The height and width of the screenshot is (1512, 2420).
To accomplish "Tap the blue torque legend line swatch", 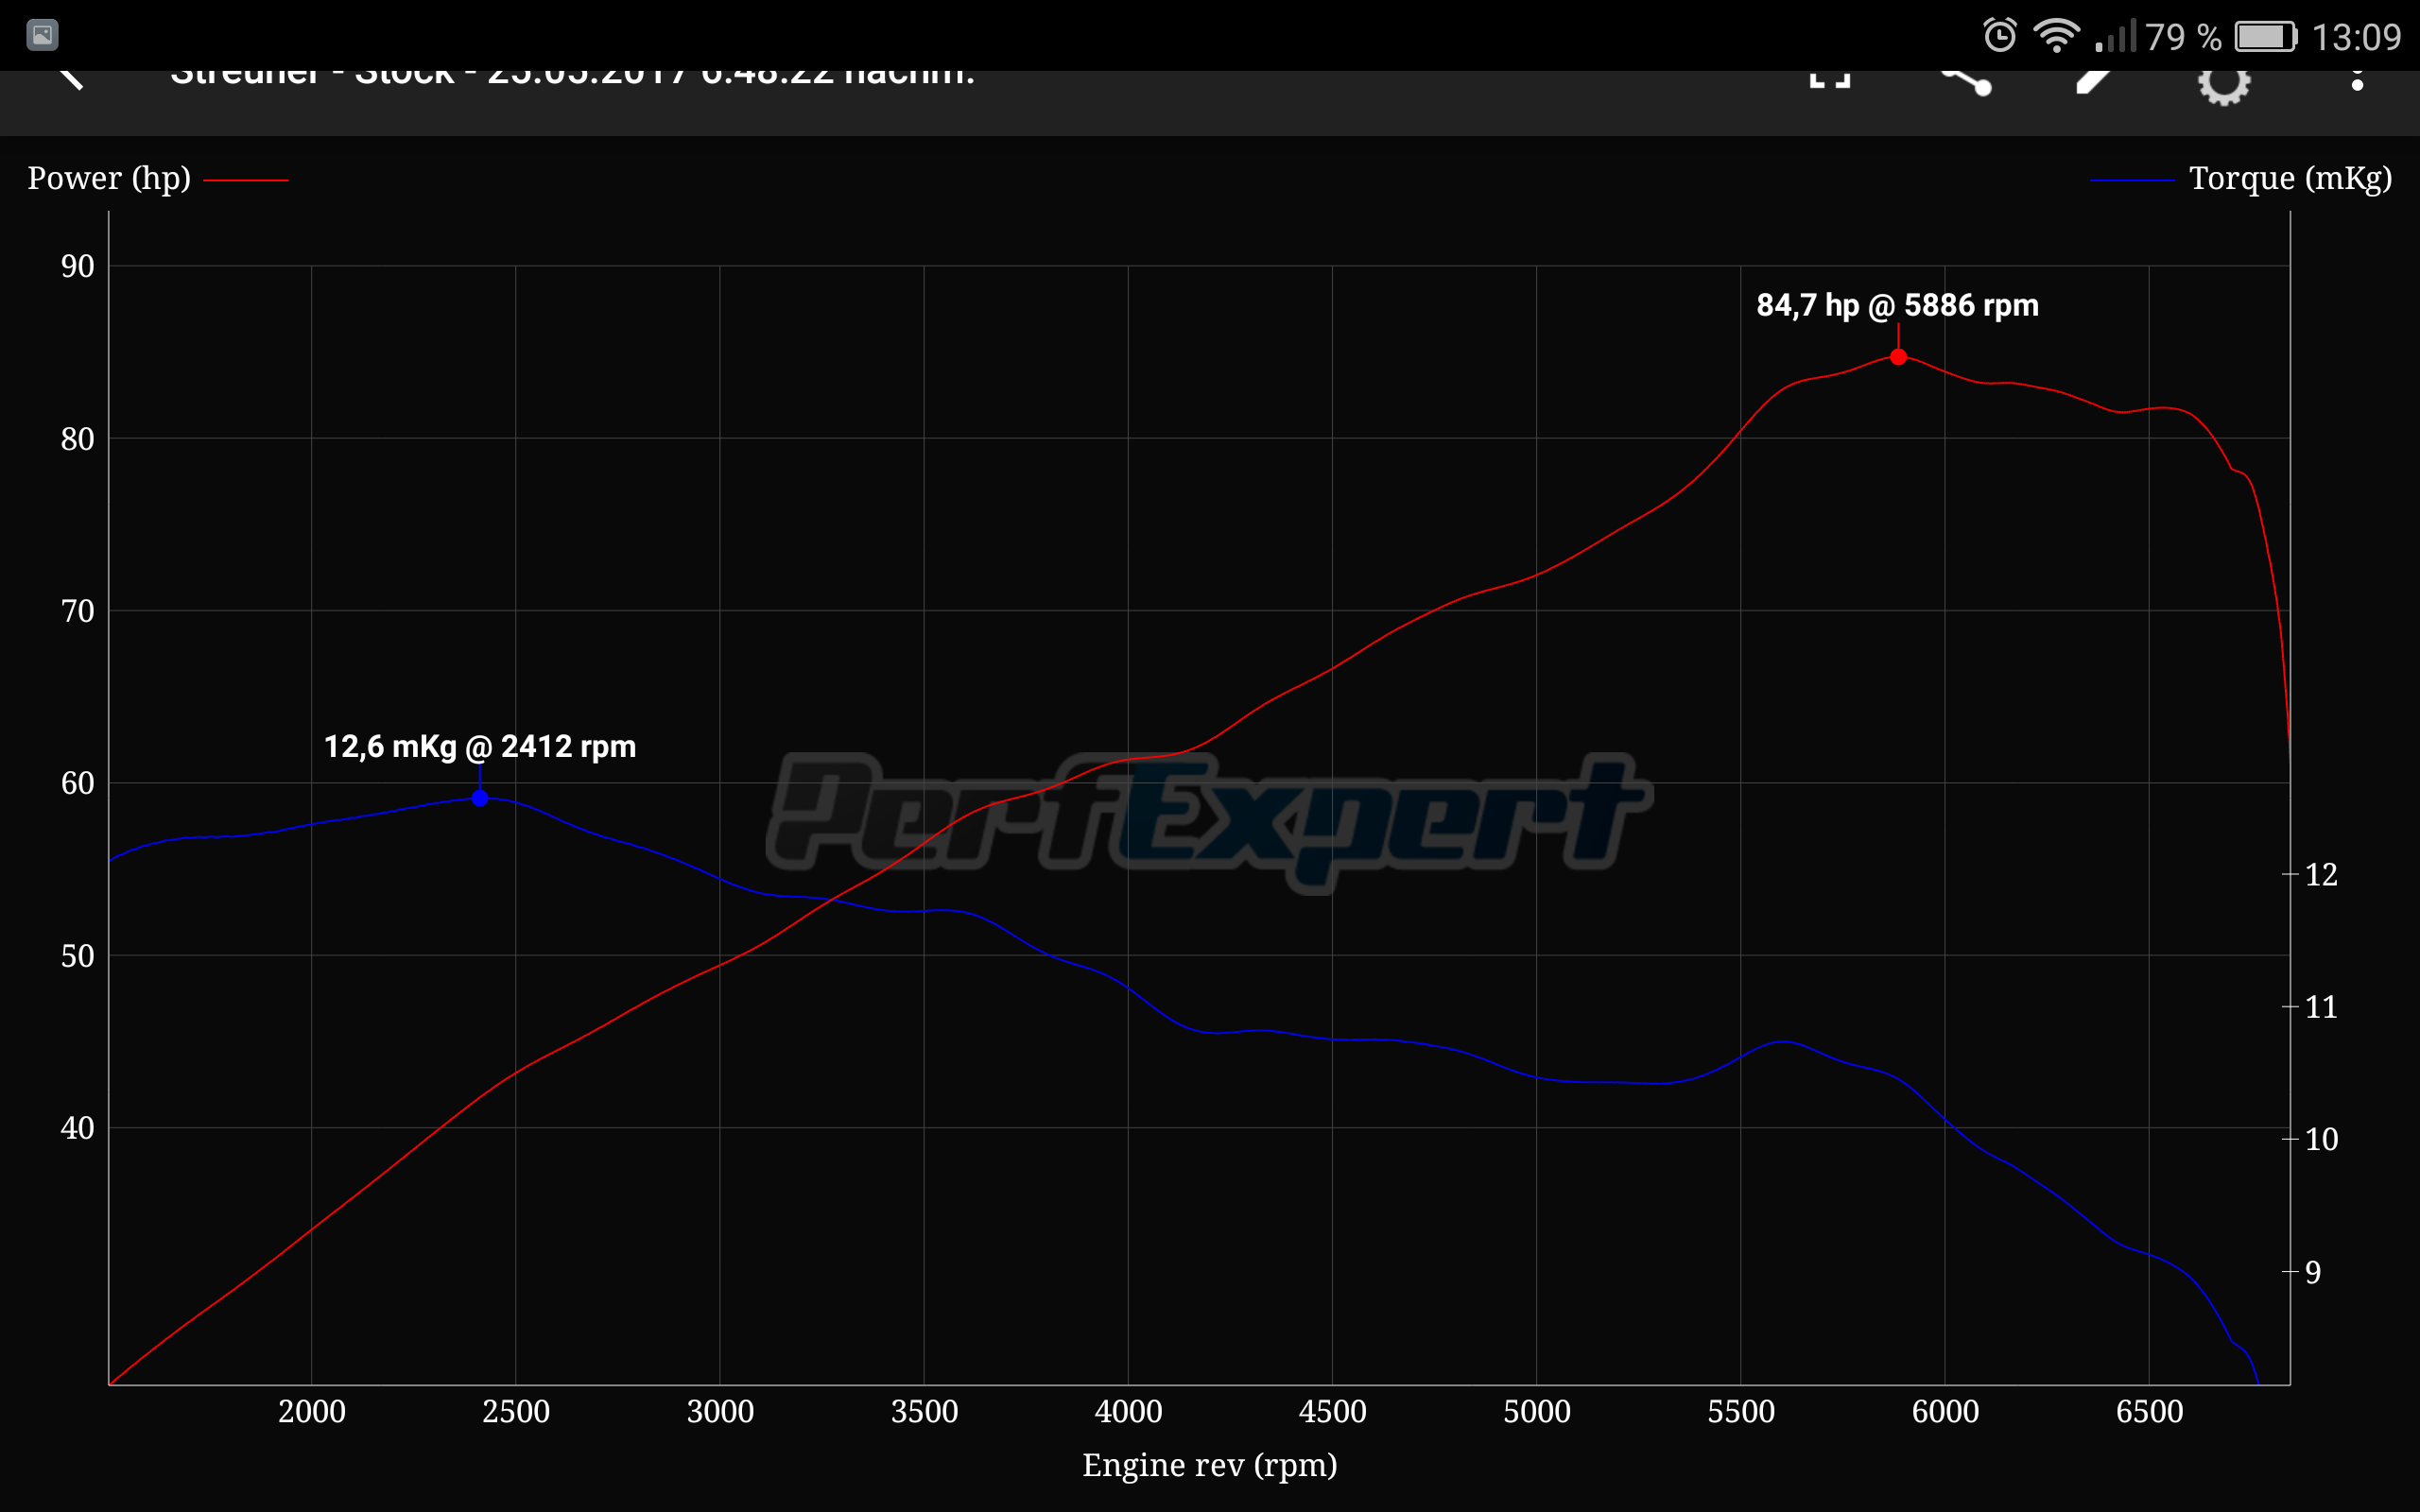I will tap(2132, 180).
